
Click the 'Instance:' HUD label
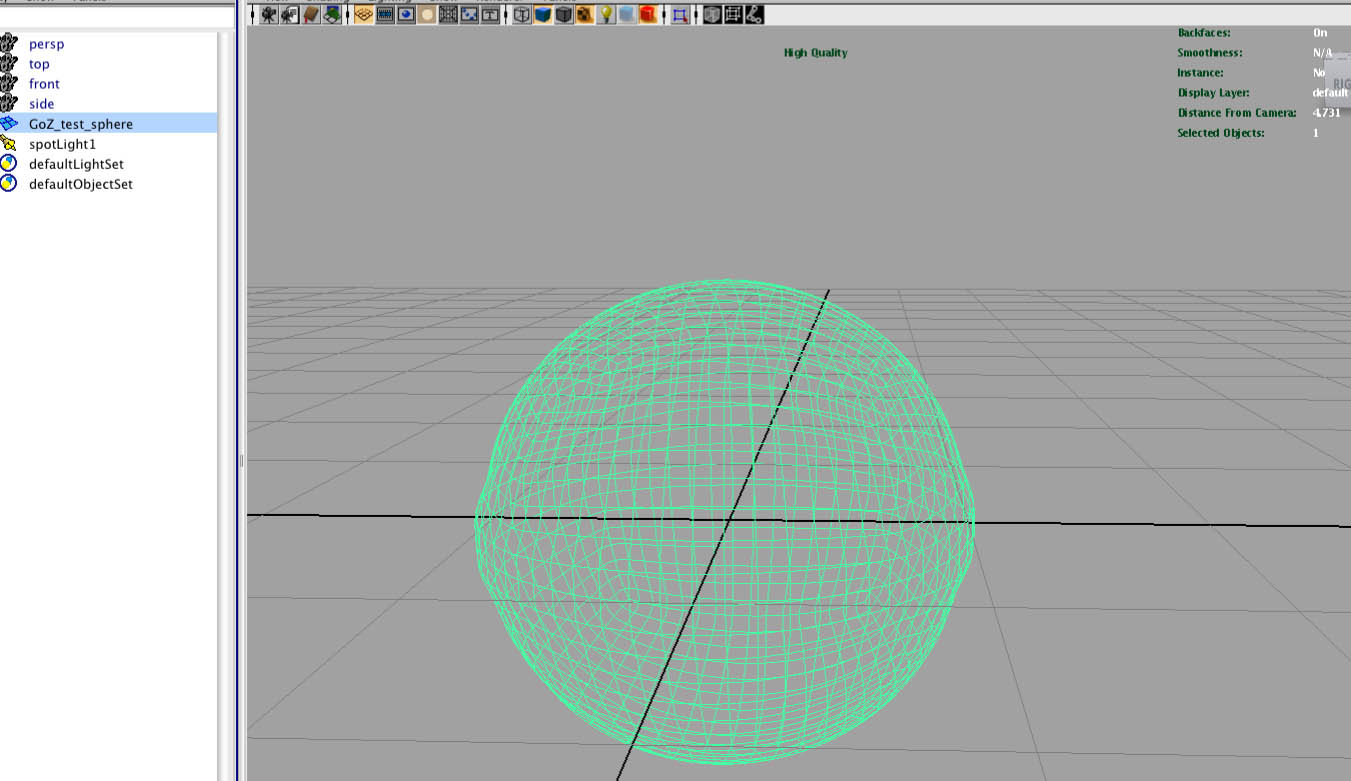(1200, 73)
